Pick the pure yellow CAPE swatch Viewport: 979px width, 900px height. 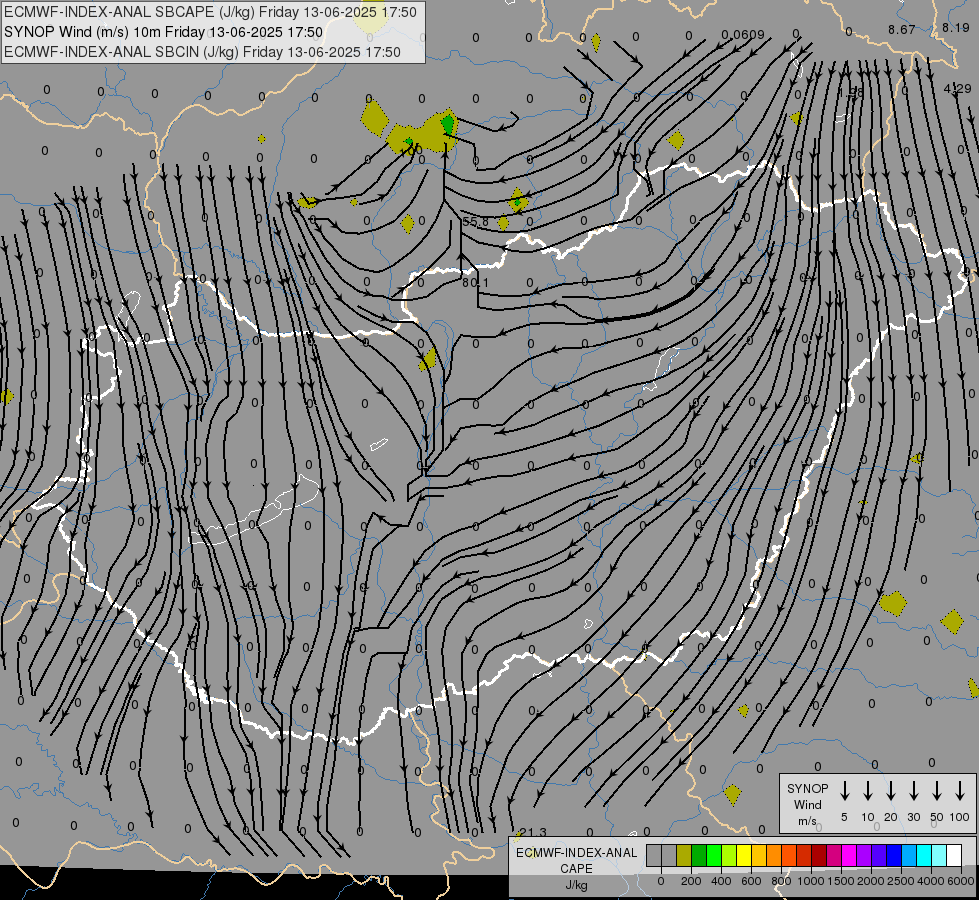click(x=744, y=856)
